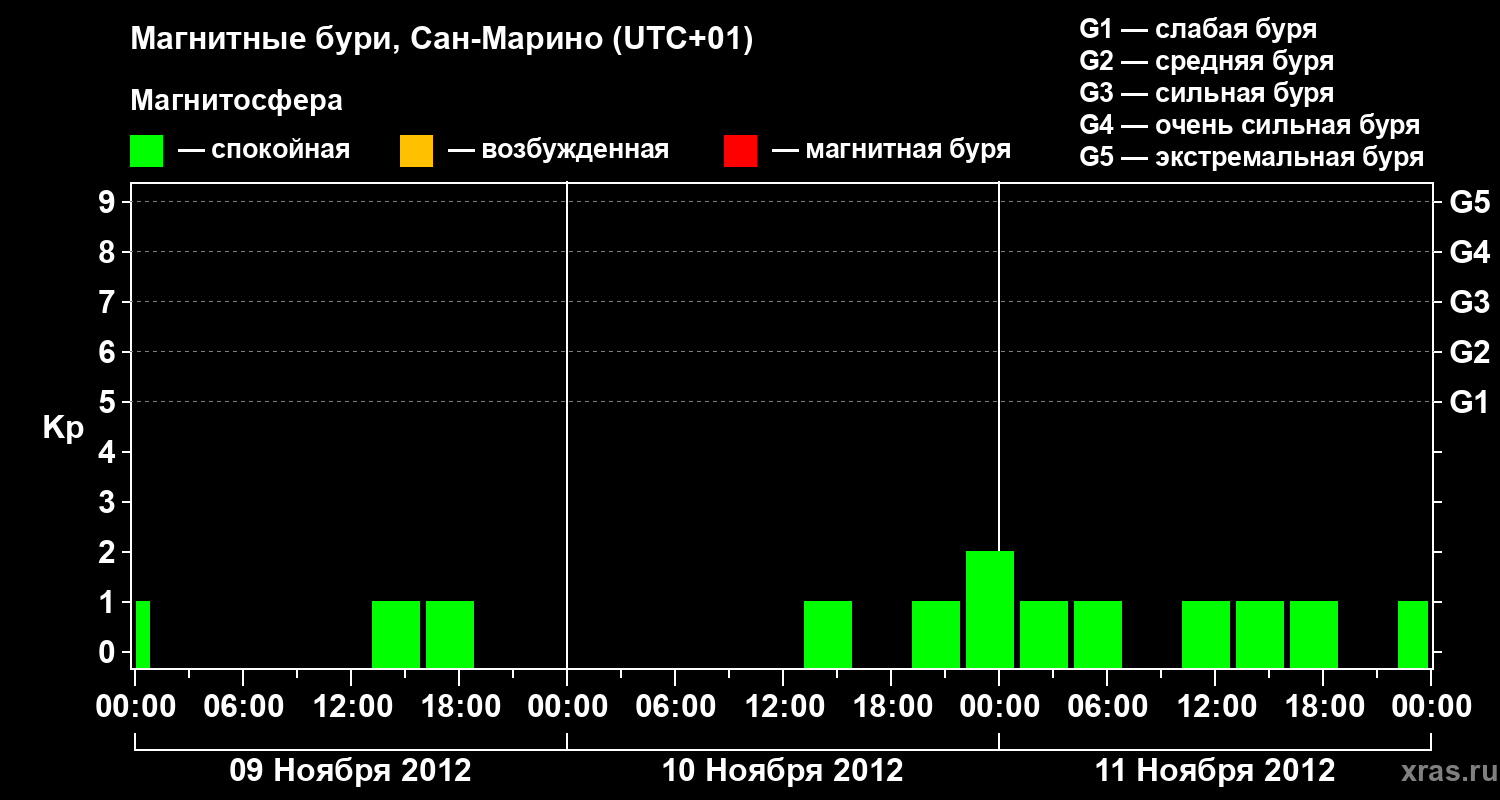Click the green 'спокойная' legend swatch
1500x800 pixels.
pyautogui.click(x=147, y=151)
